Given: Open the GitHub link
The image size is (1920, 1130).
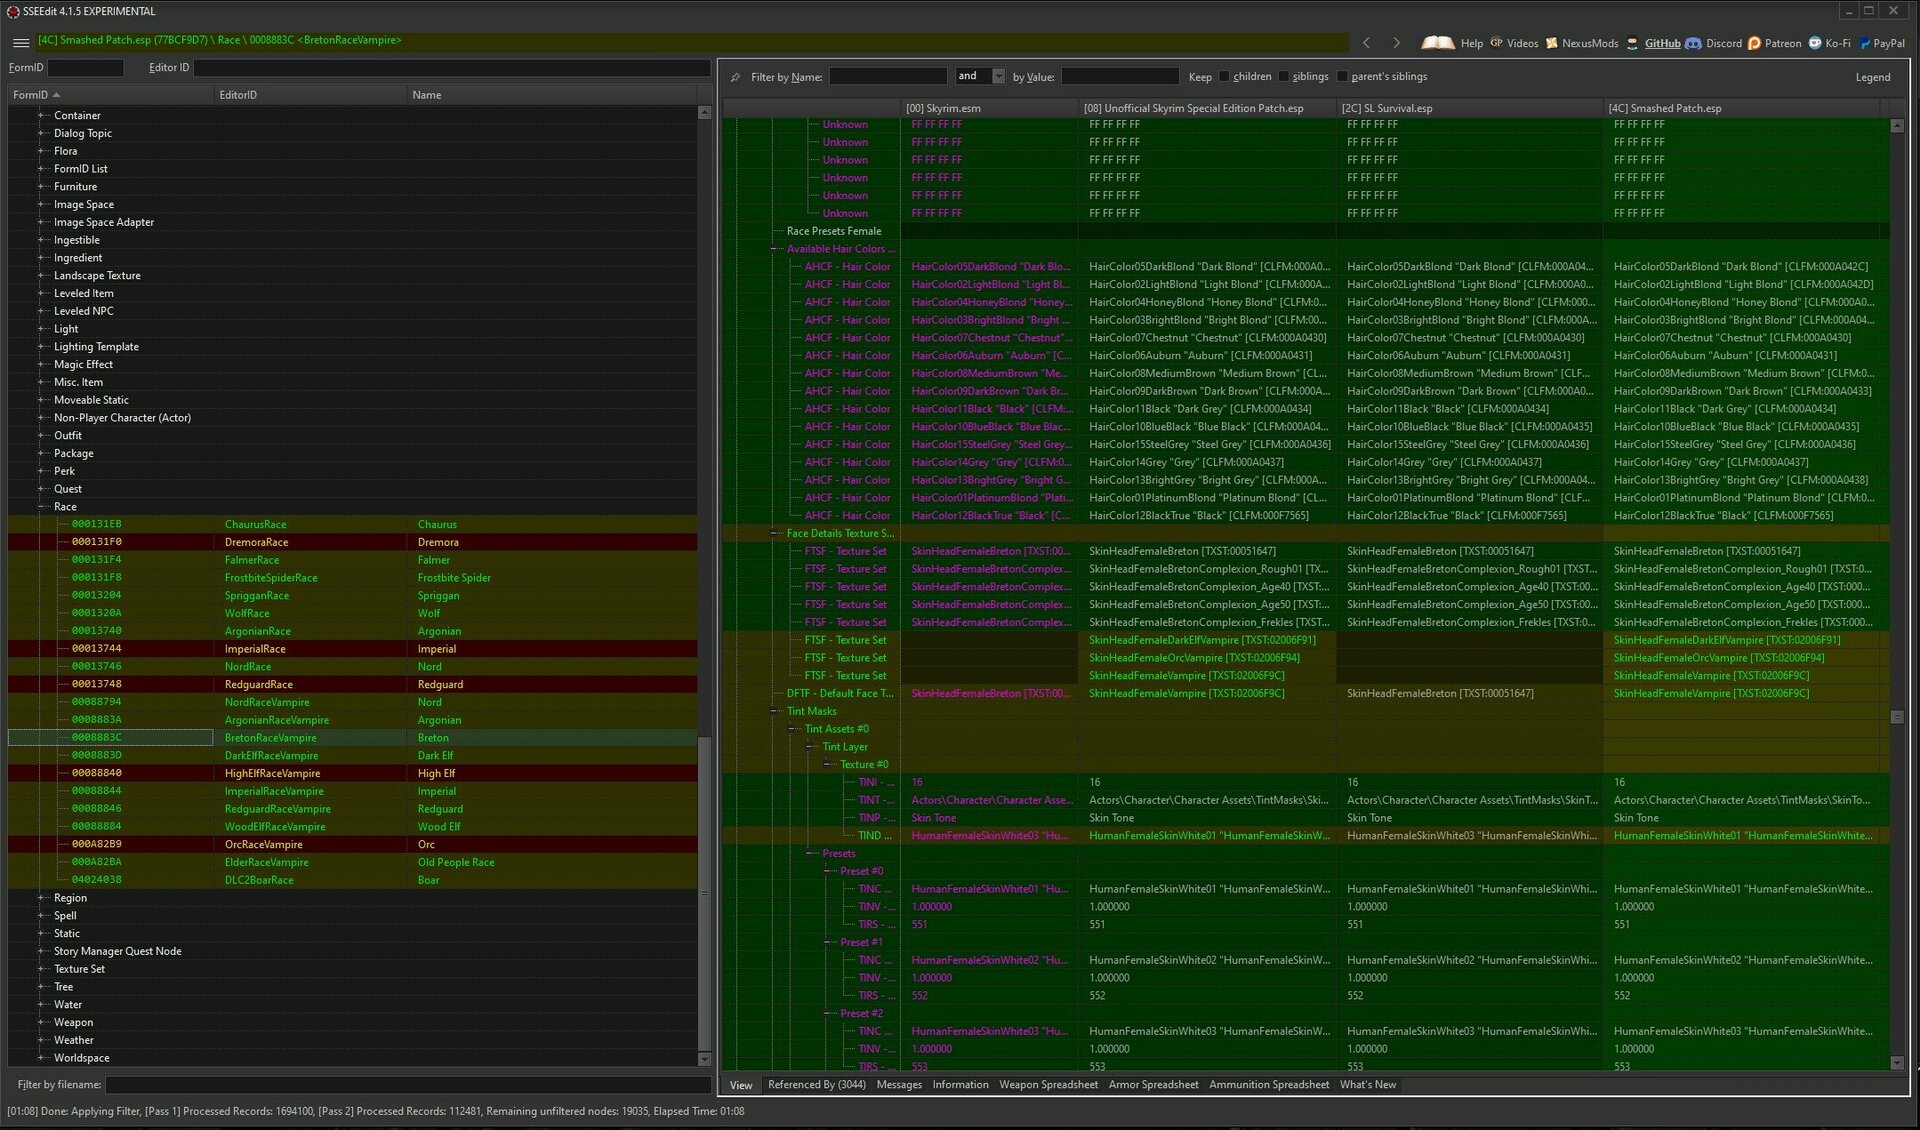Looking at the screenshot, I should (x=1654, y=43).
